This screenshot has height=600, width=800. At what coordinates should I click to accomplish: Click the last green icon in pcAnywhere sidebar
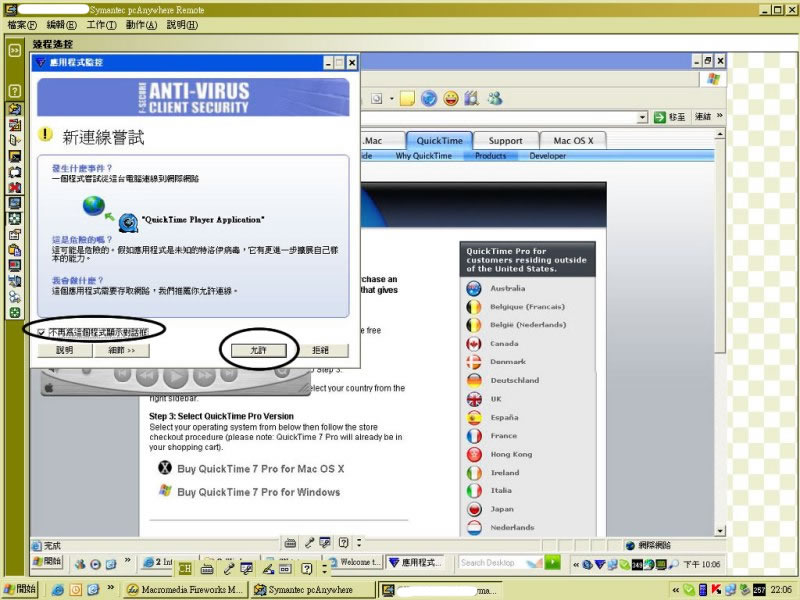pos(14,312)
